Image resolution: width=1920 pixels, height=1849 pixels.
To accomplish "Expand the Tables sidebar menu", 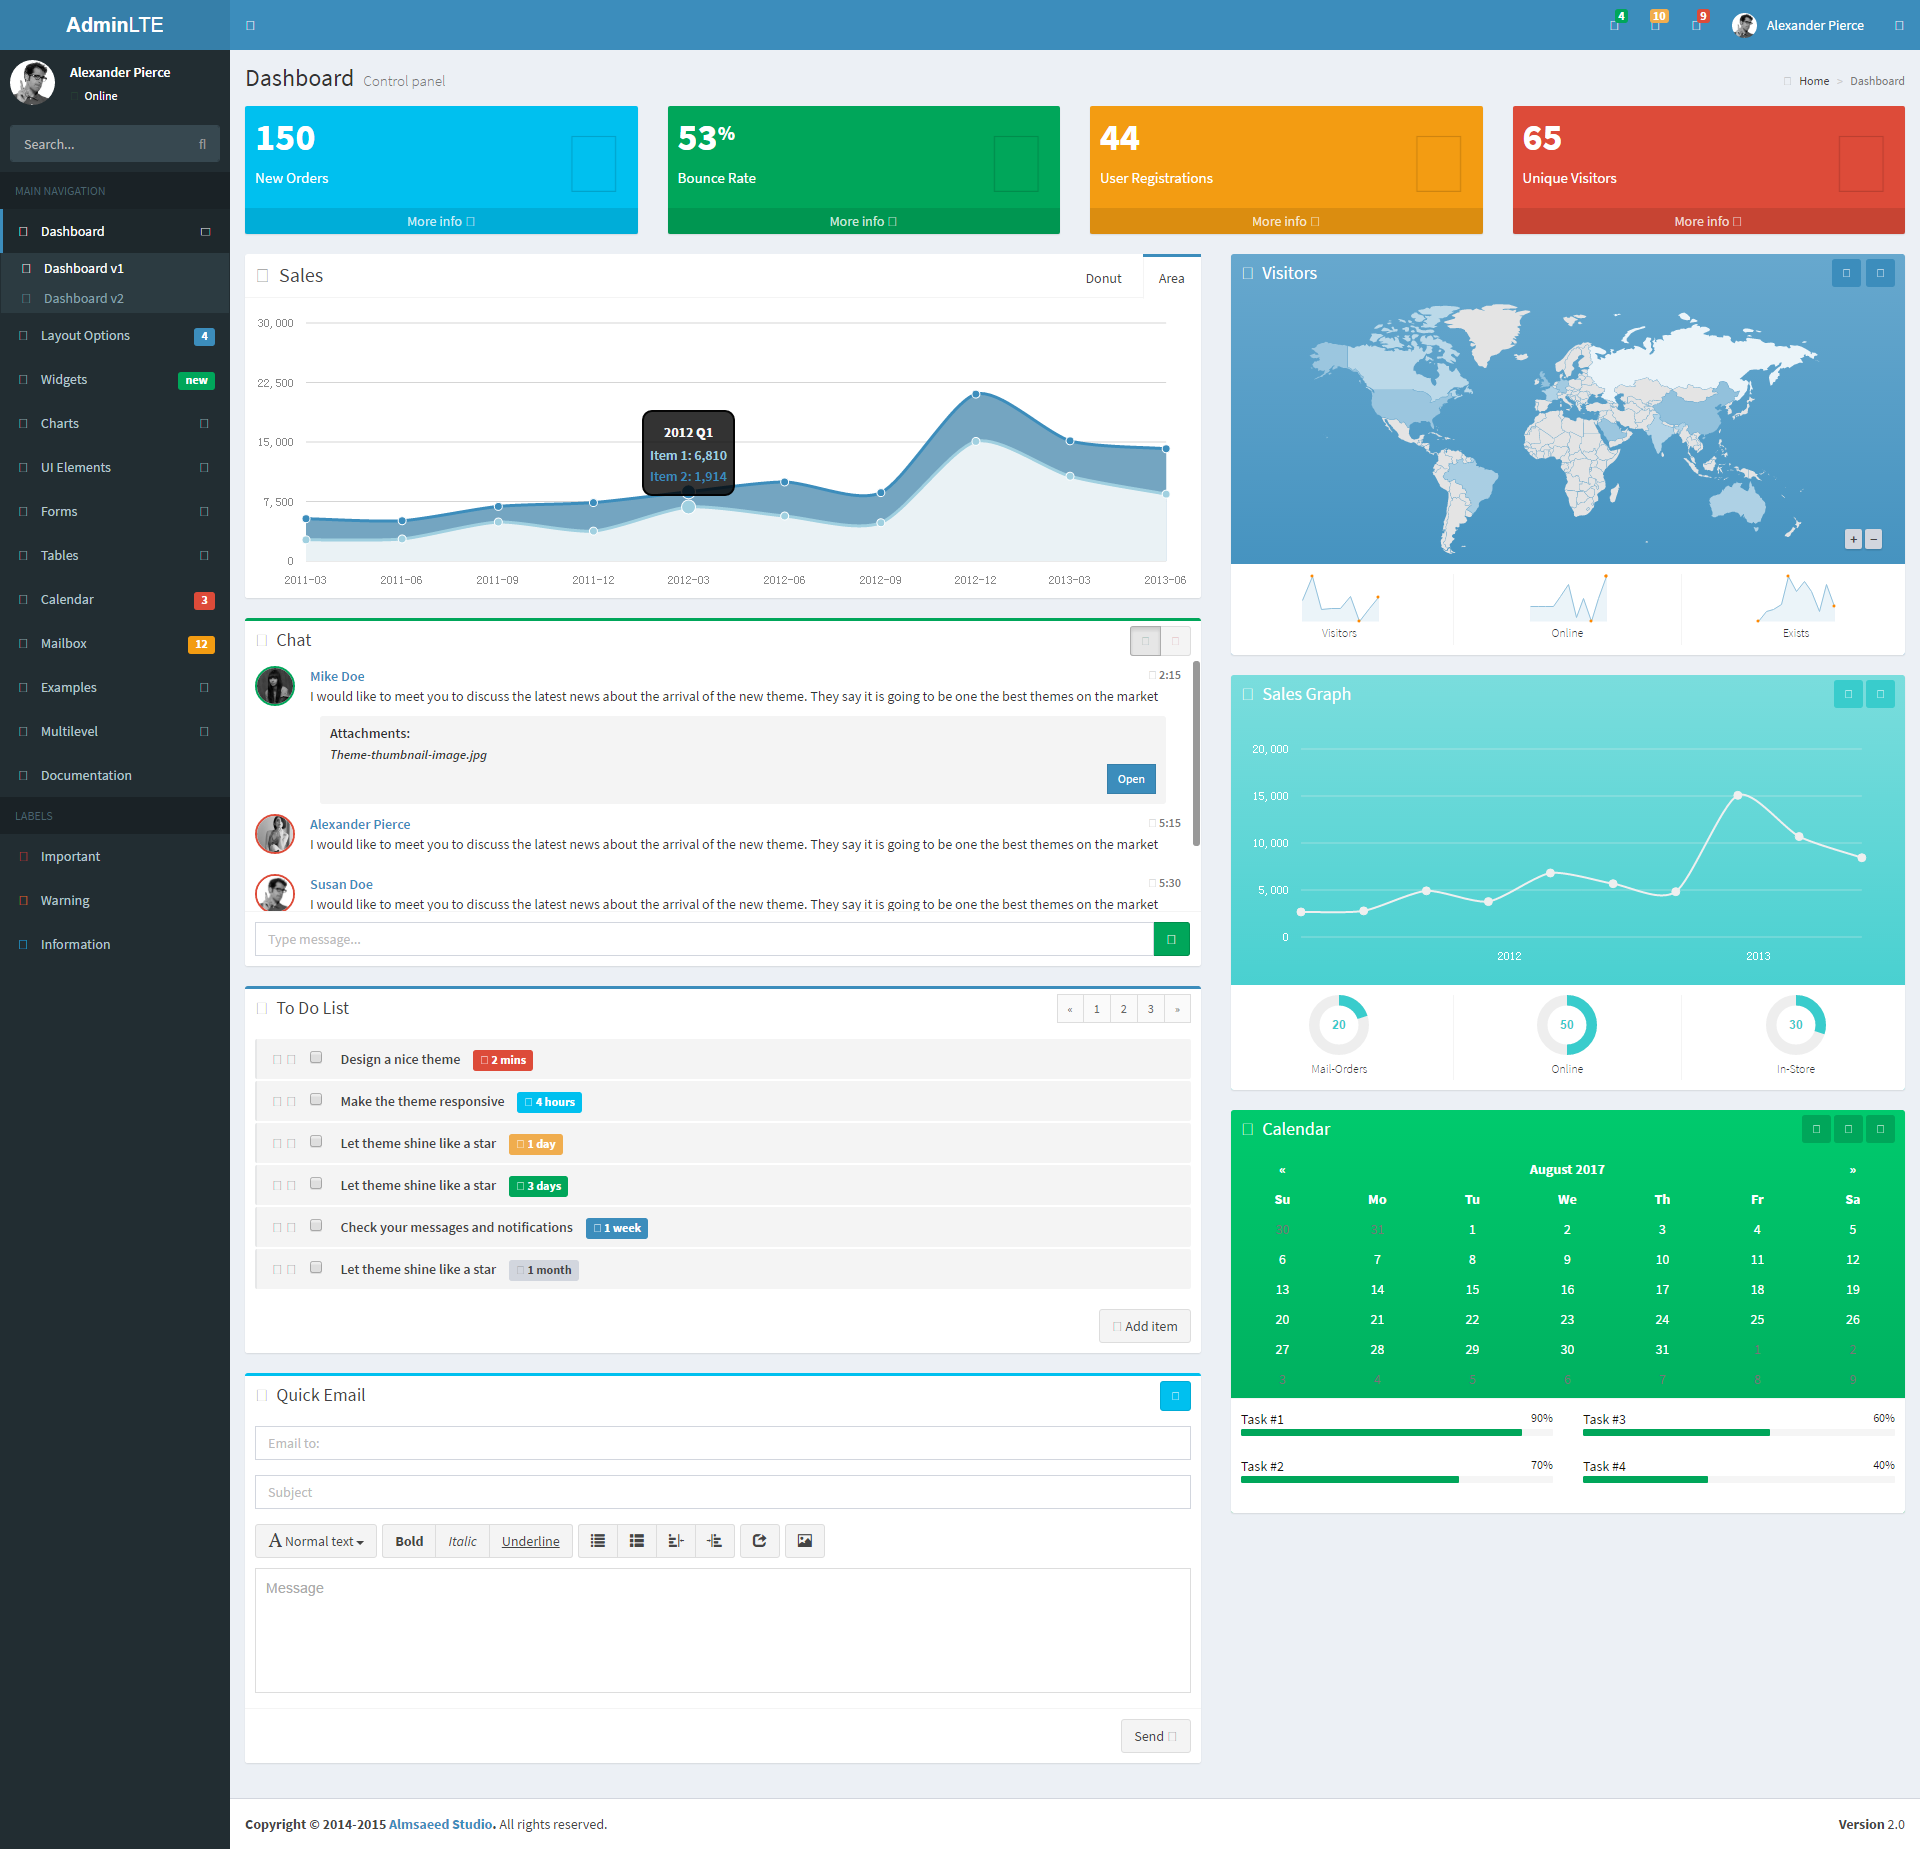I will click(x=115, y=556).
